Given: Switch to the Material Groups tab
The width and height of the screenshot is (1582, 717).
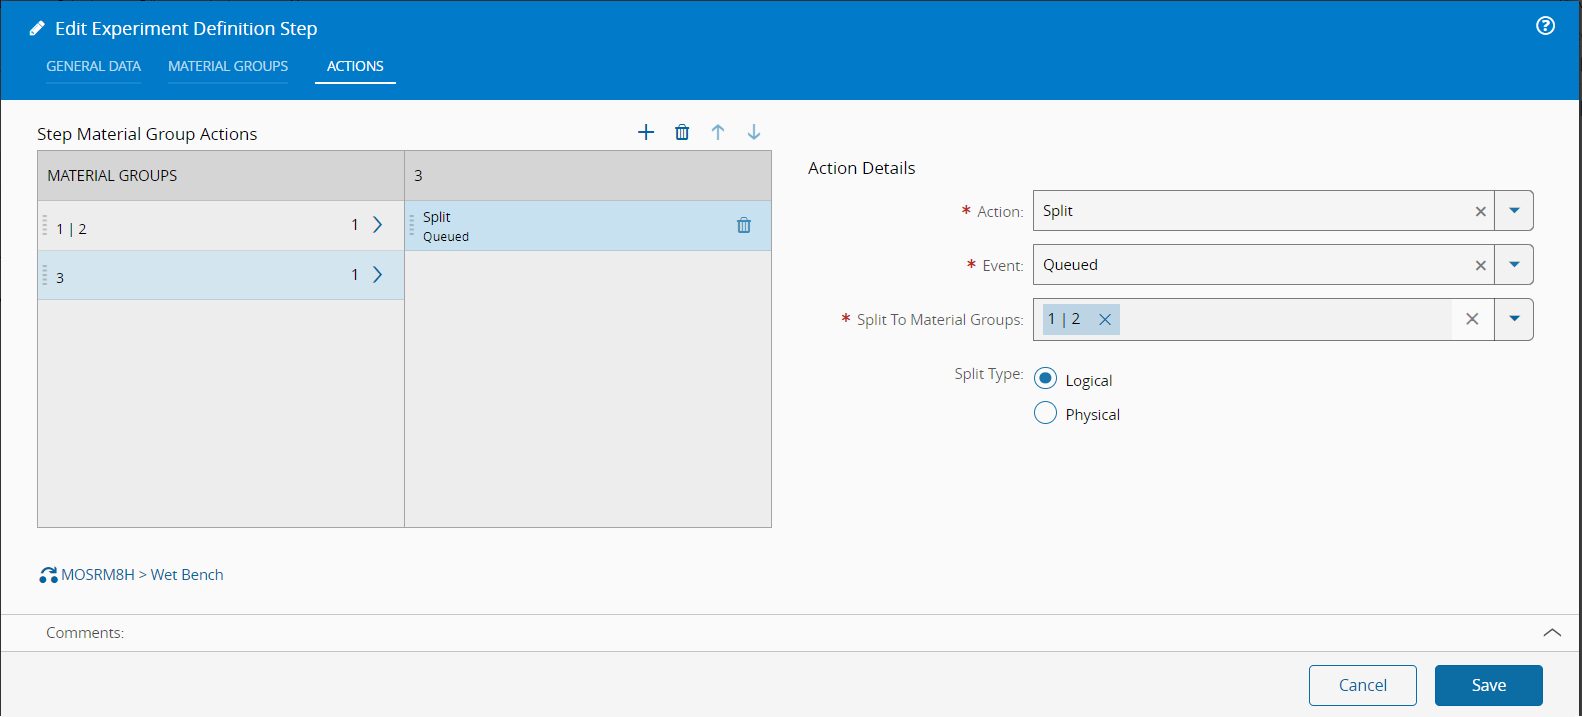Looking at the screenshot, I should [228, 66].
